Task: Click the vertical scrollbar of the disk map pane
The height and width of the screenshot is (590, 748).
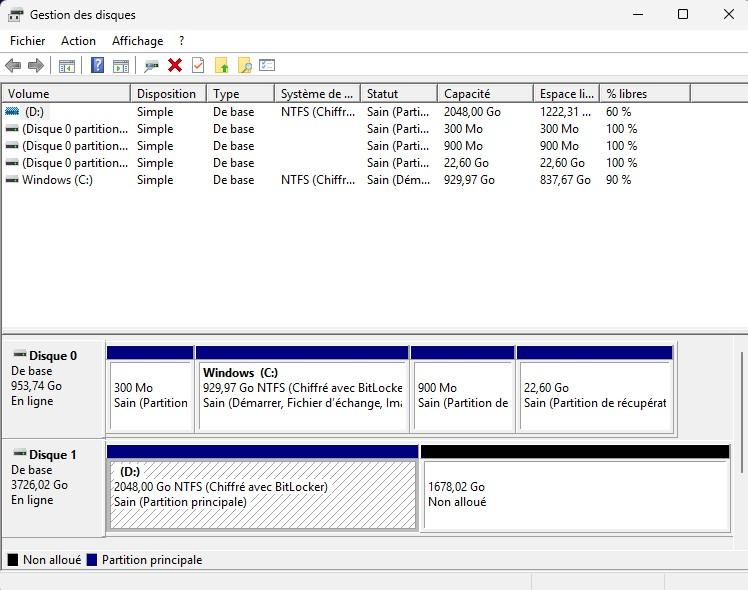Action: pos(741,413)
